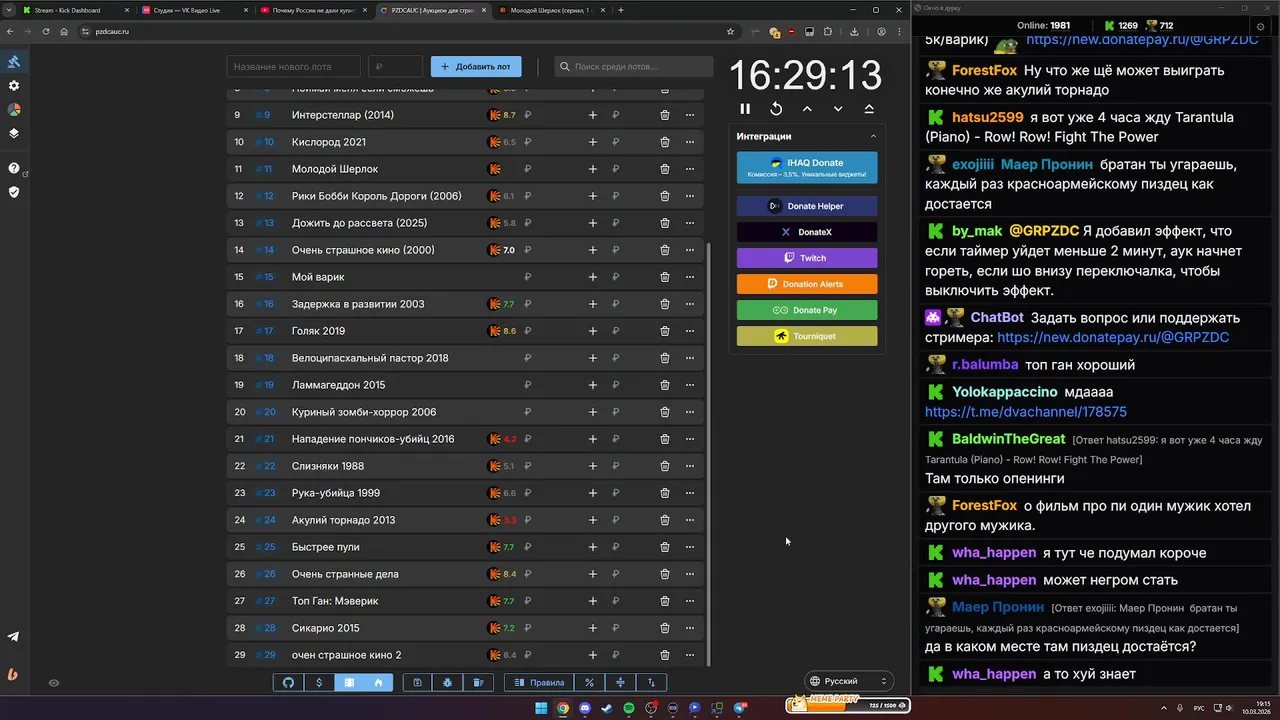
Task: Switch to the Stream - Kick Dashboard tab
Action: click(76, 10)
